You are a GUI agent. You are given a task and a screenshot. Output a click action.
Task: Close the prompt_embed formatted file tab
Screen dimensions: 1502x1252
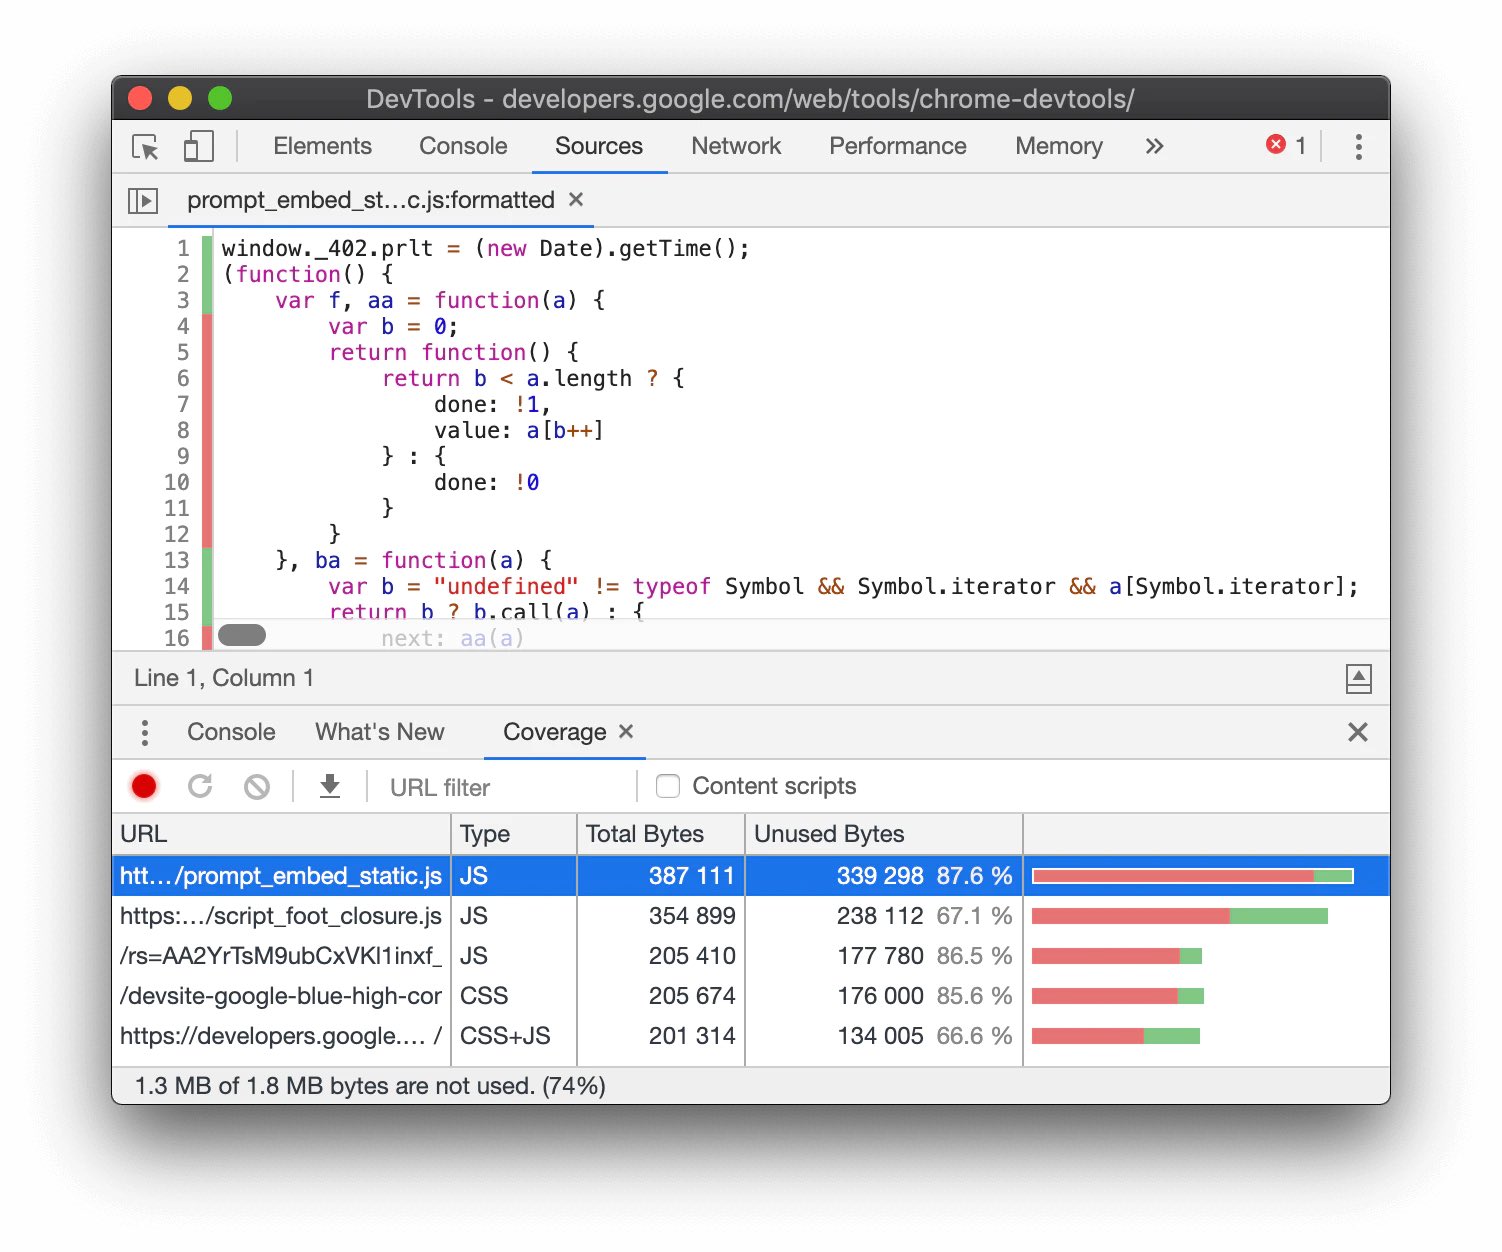pyautogui.click(x=576, y=200)
